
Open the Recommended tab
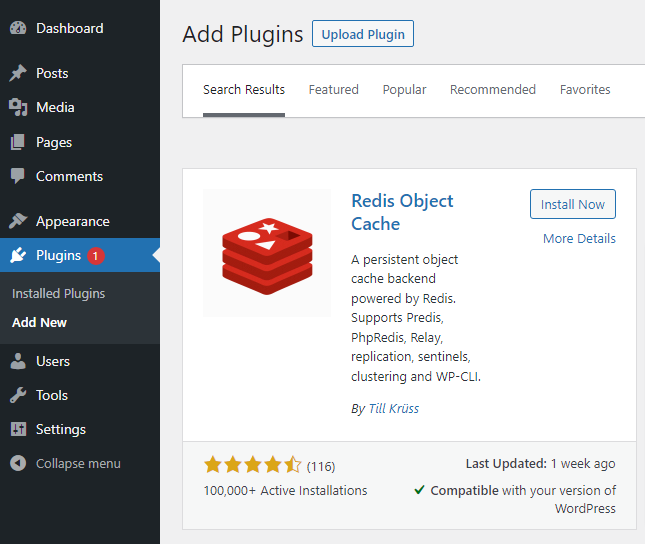492,89
